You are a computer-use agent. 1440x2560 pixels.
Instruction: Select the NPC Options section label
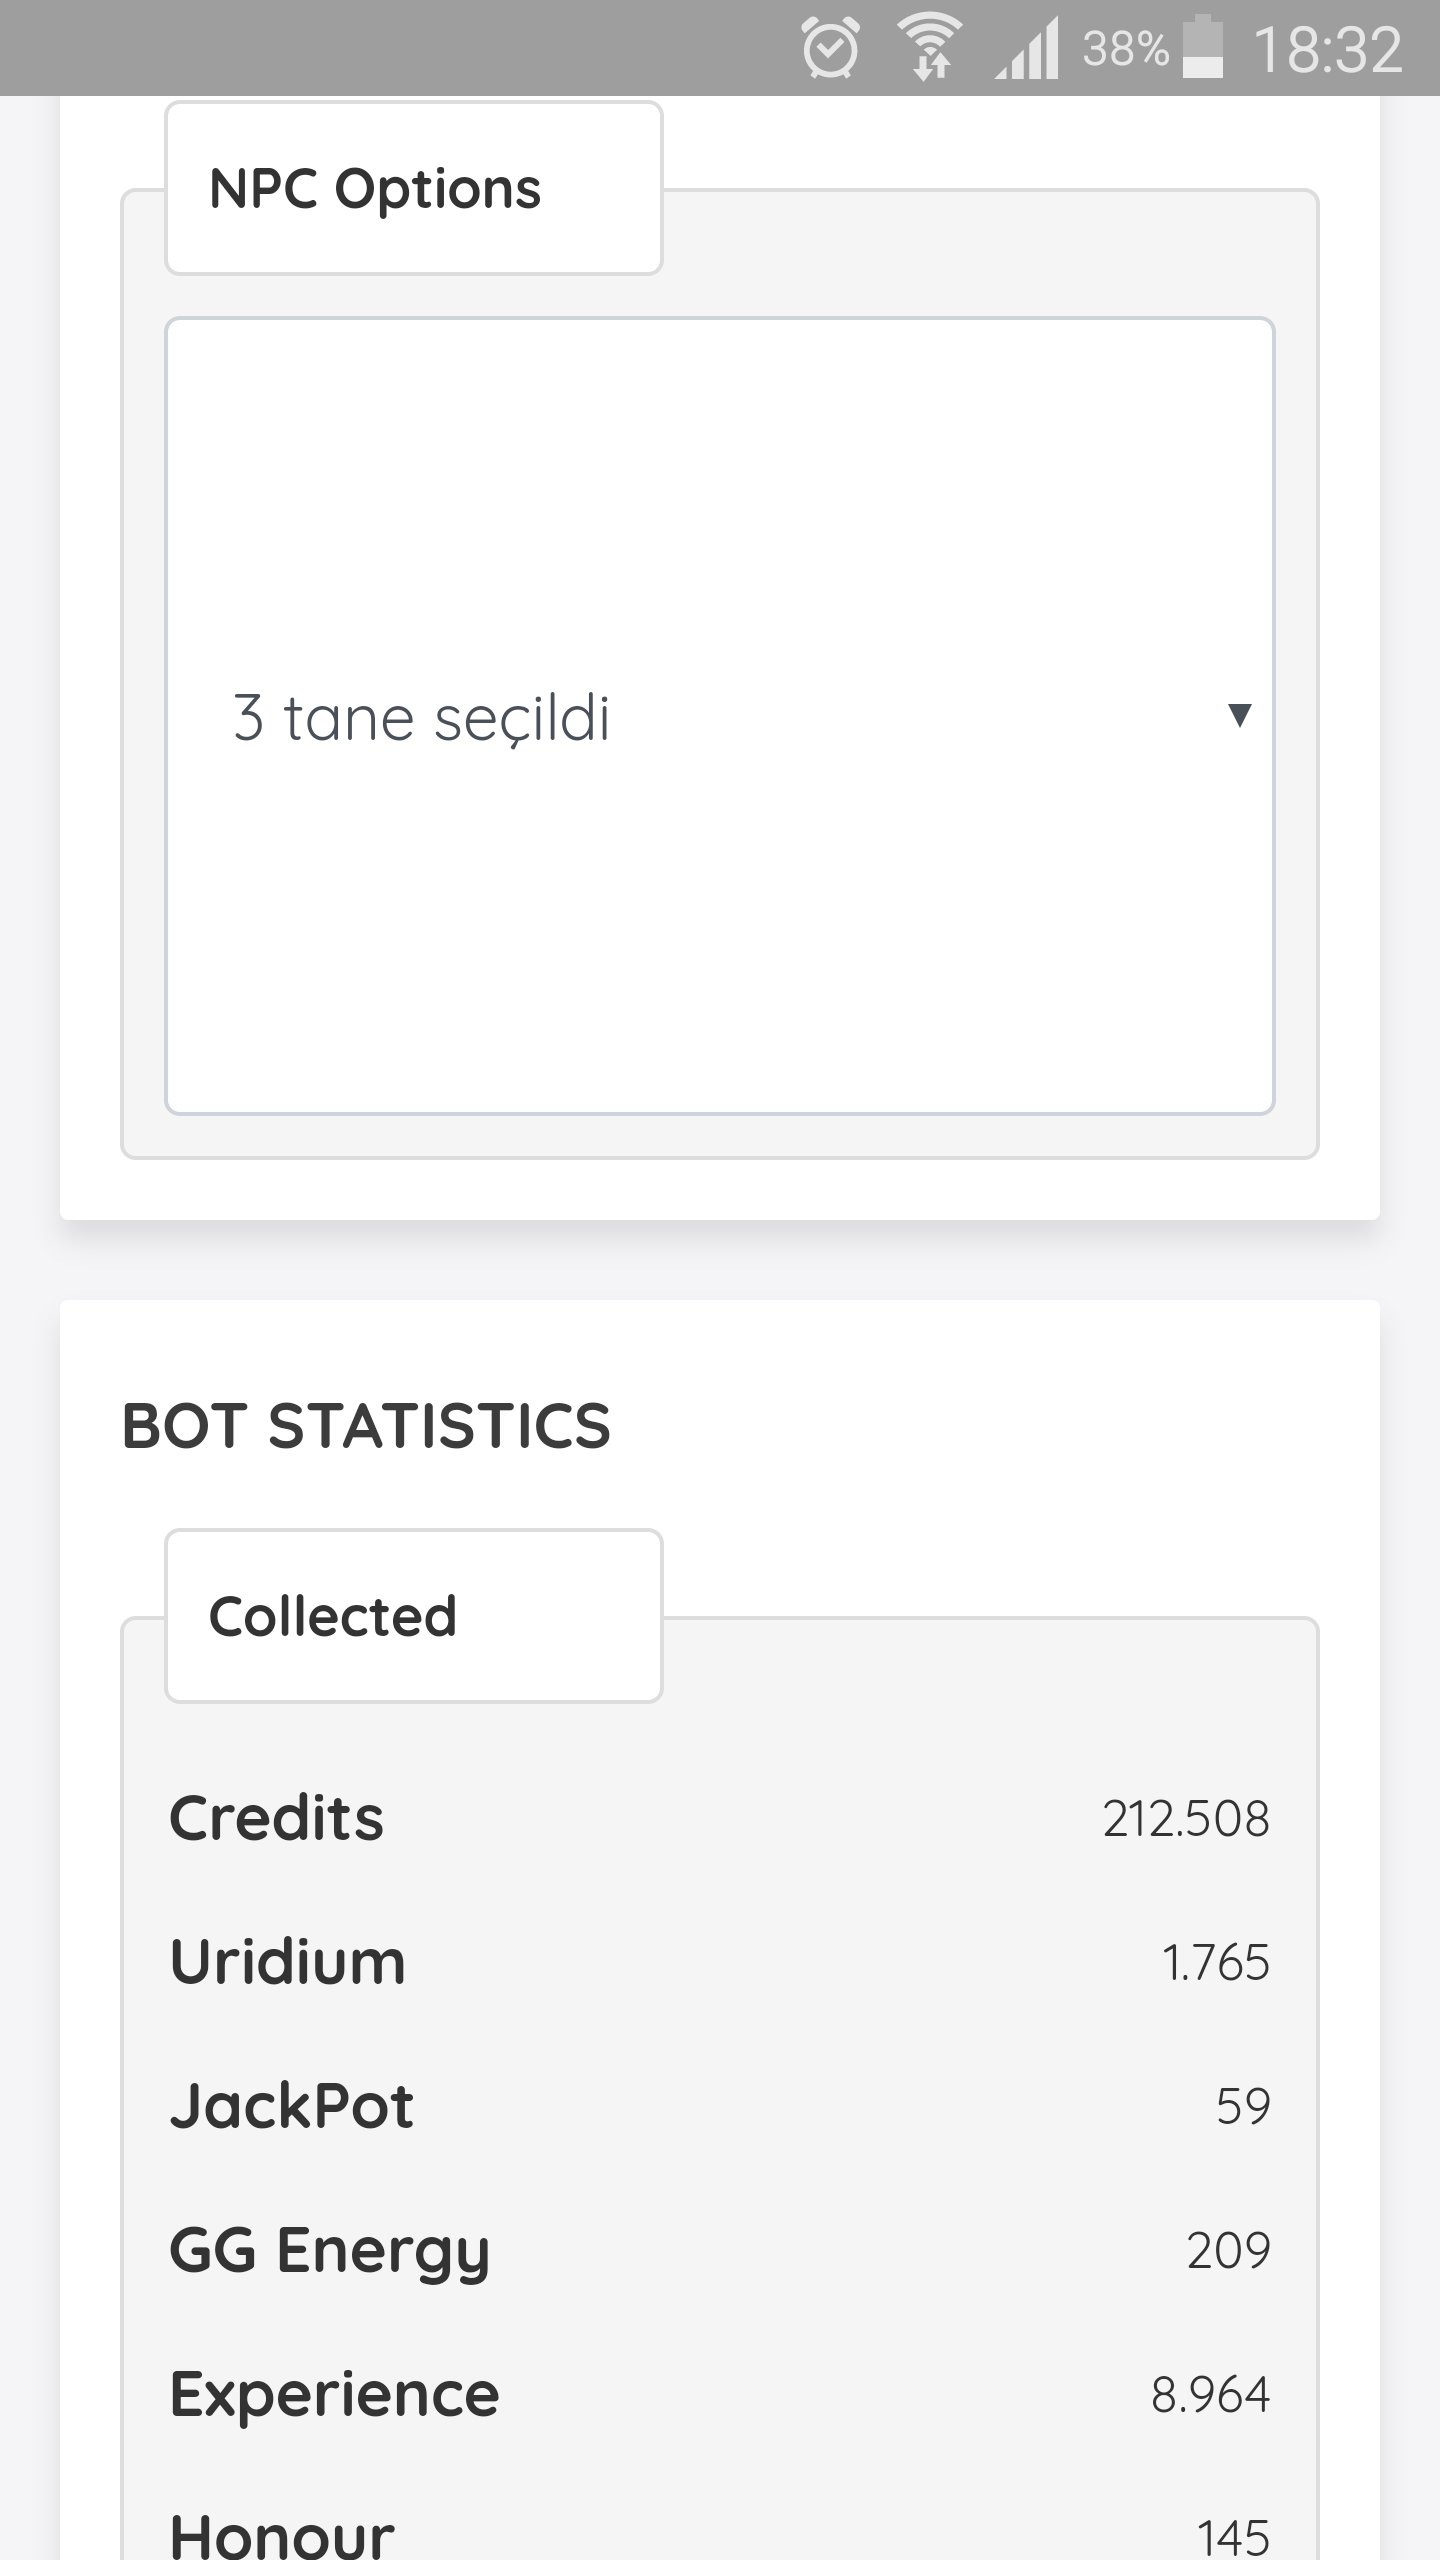pyautogui.click(x=375, y=188)
